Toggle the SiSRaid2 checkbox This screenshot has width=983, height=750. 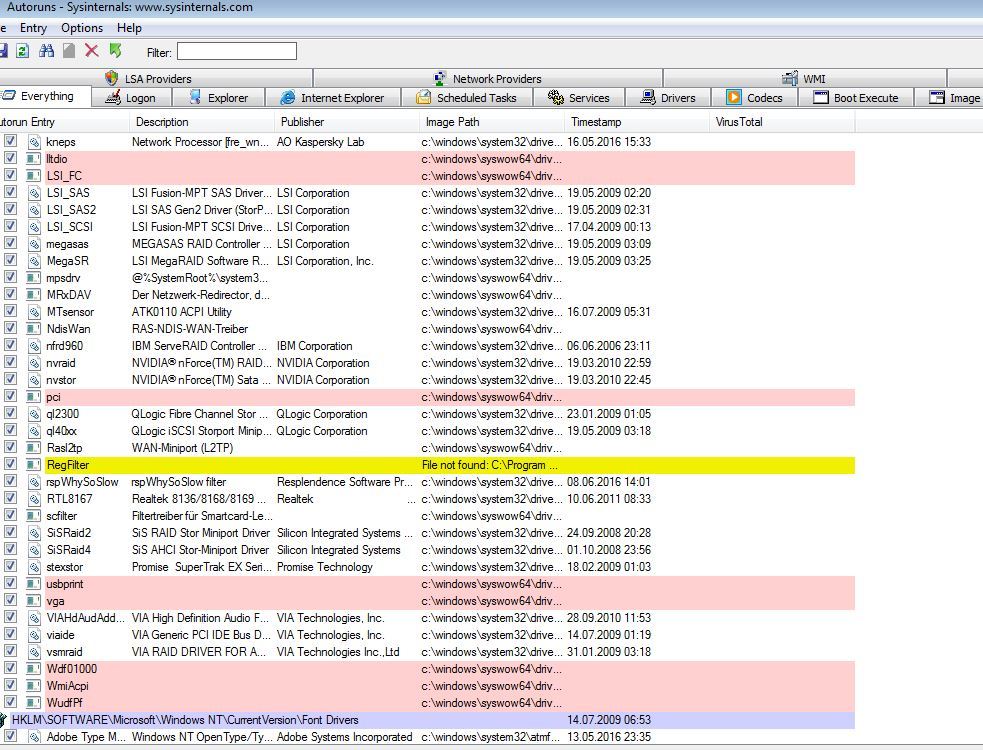pyautogui.click(x=10, y=532)
